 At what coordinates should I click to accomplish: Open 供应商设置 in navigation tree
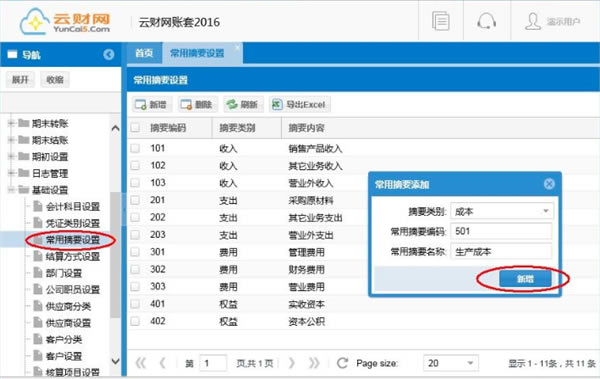coord(68,323)
